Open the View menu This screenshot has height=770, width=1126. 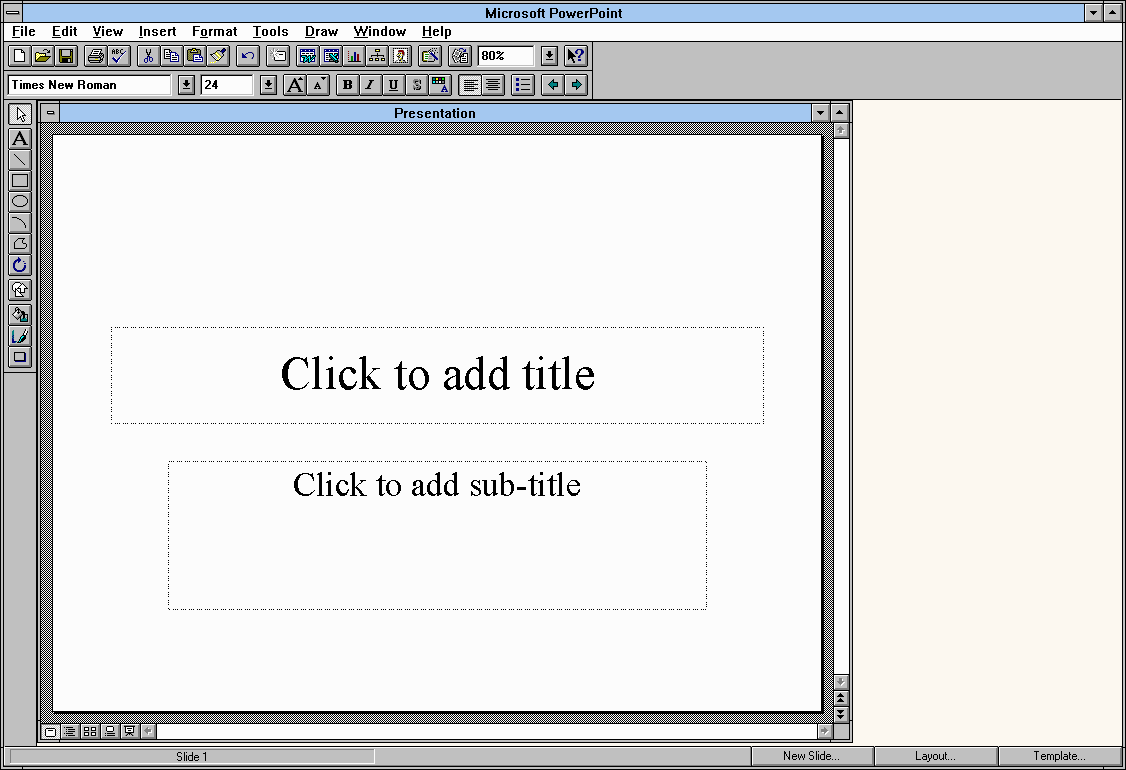click(x=108, y=32)
